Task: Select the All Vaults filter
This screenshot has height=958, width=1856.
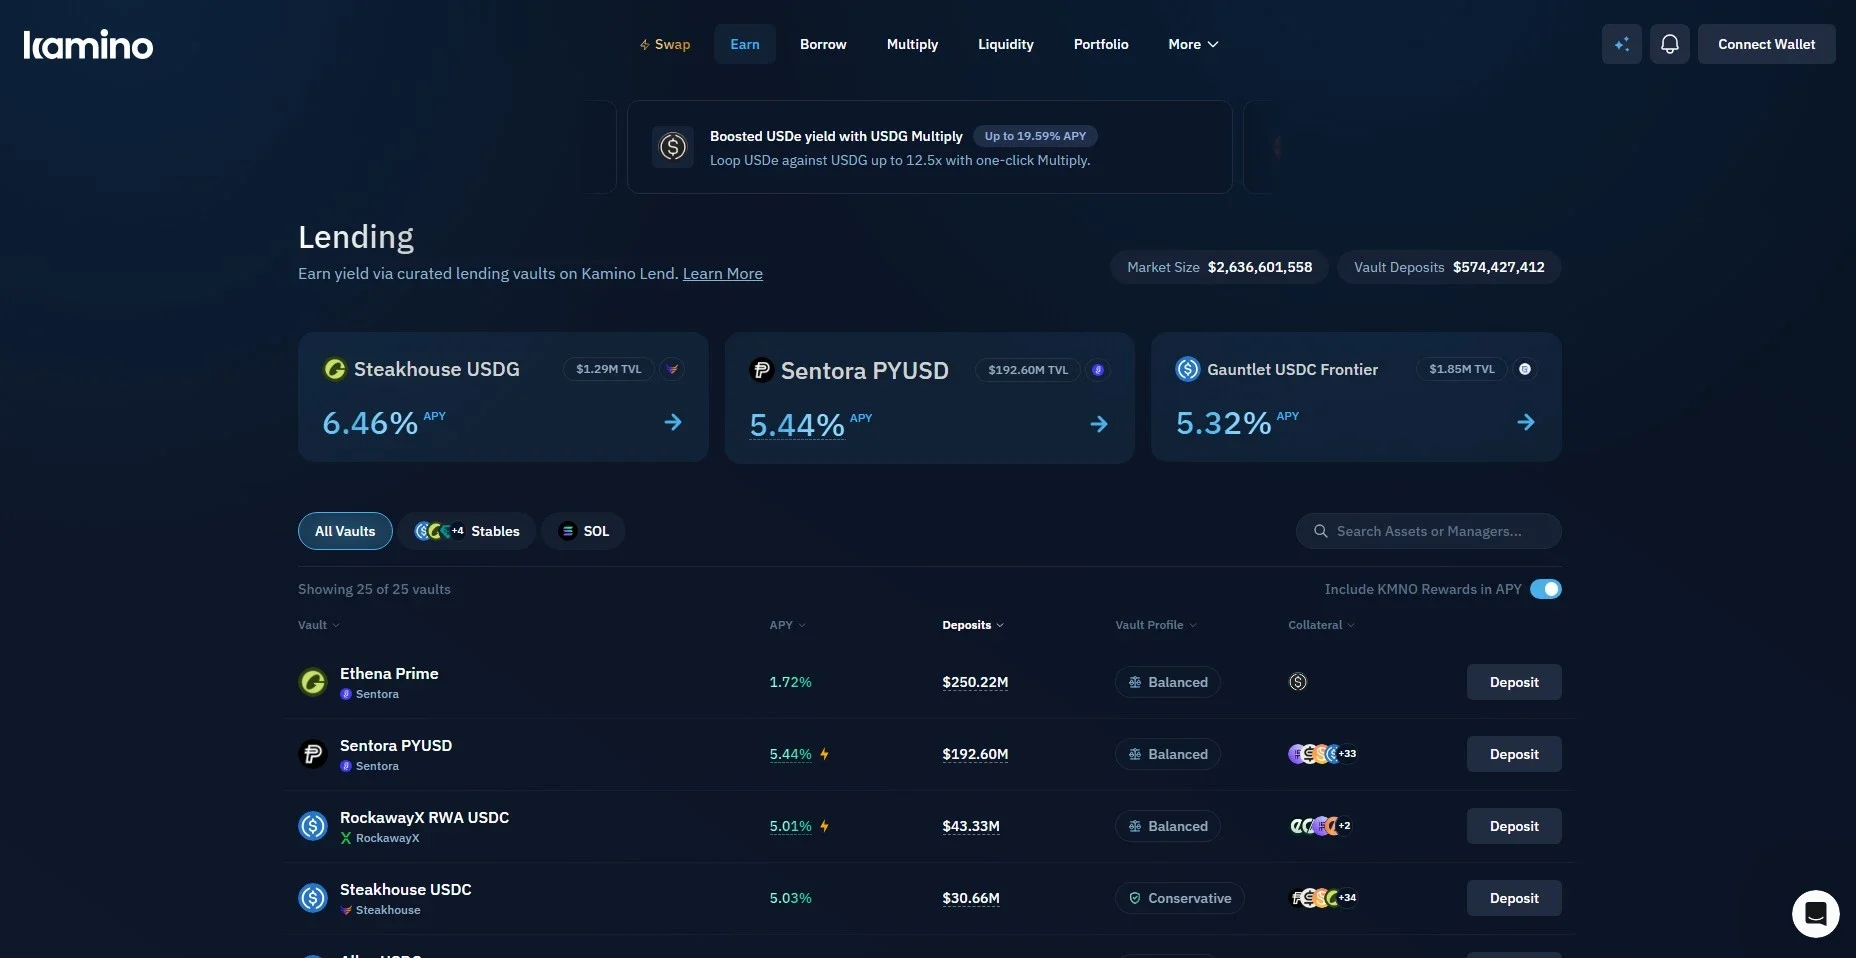Action: (345, 531)
